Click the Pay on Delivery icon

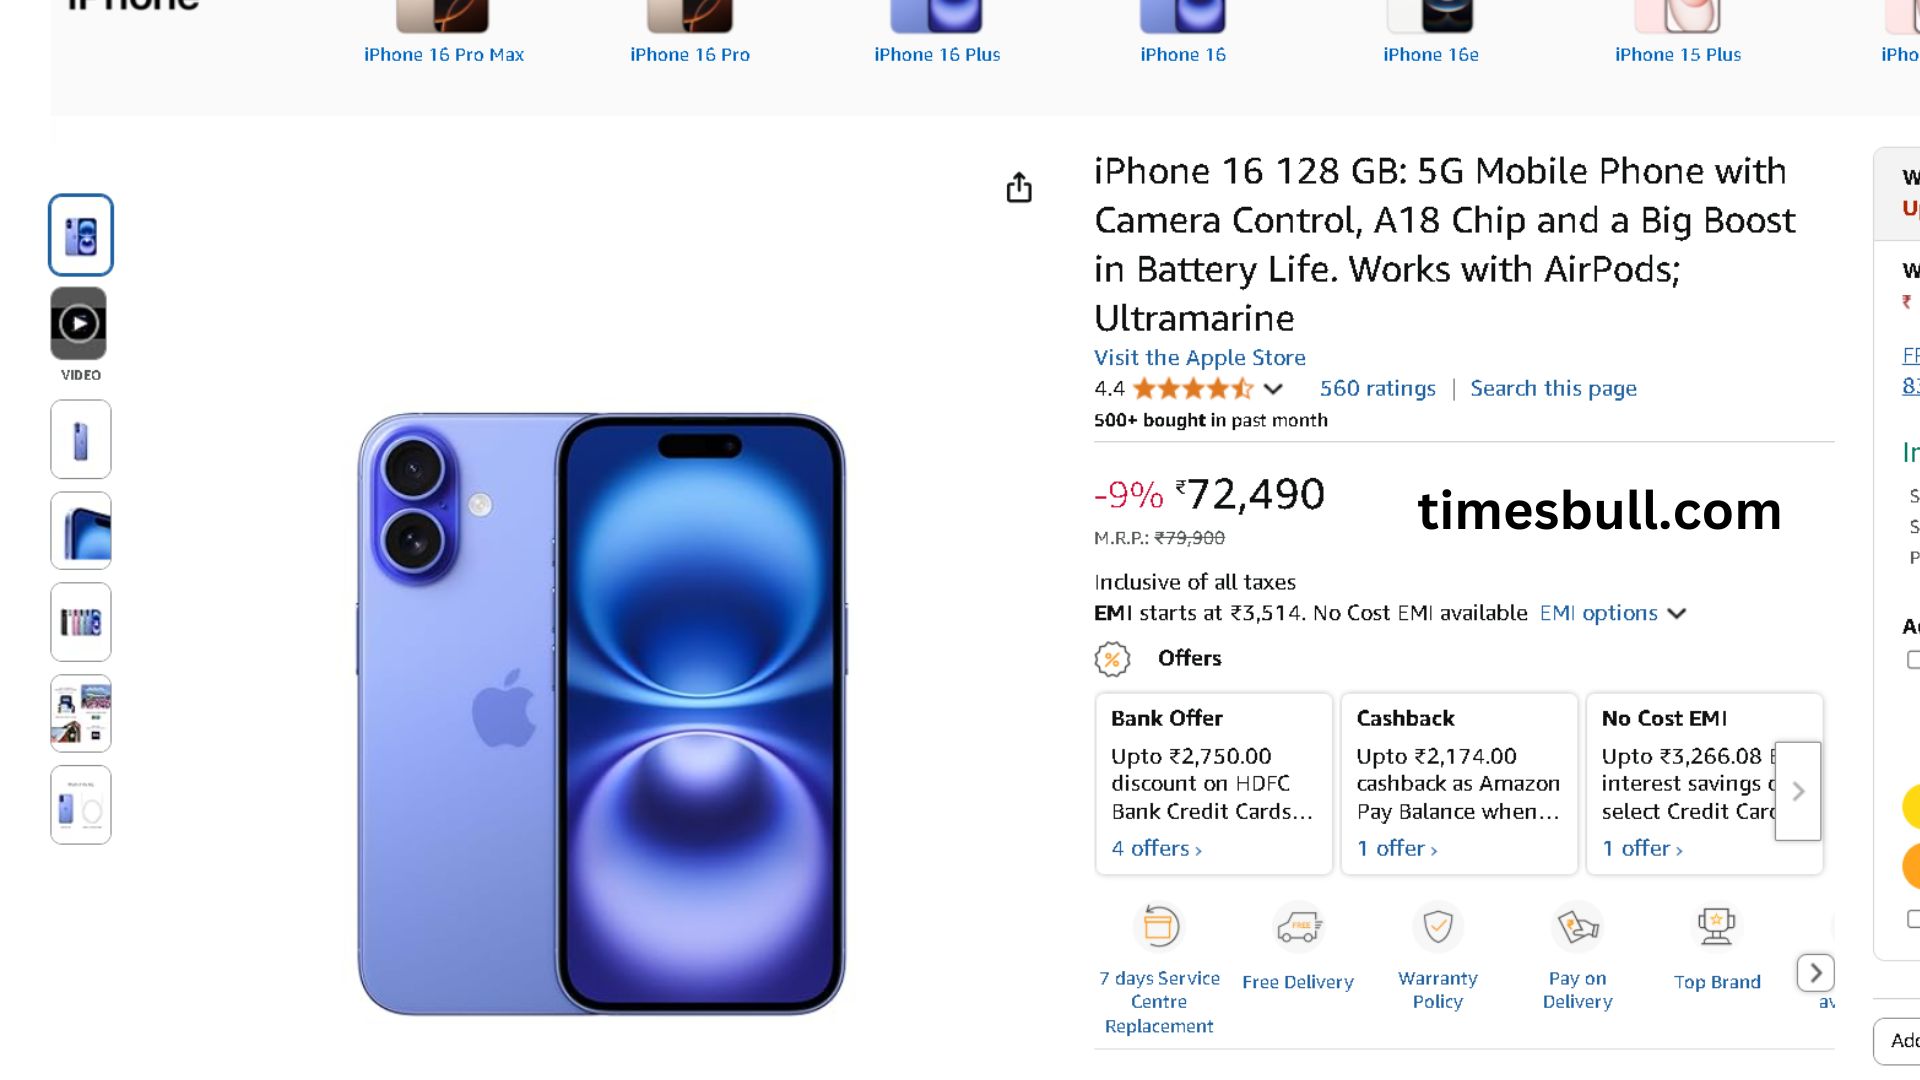1577,926
